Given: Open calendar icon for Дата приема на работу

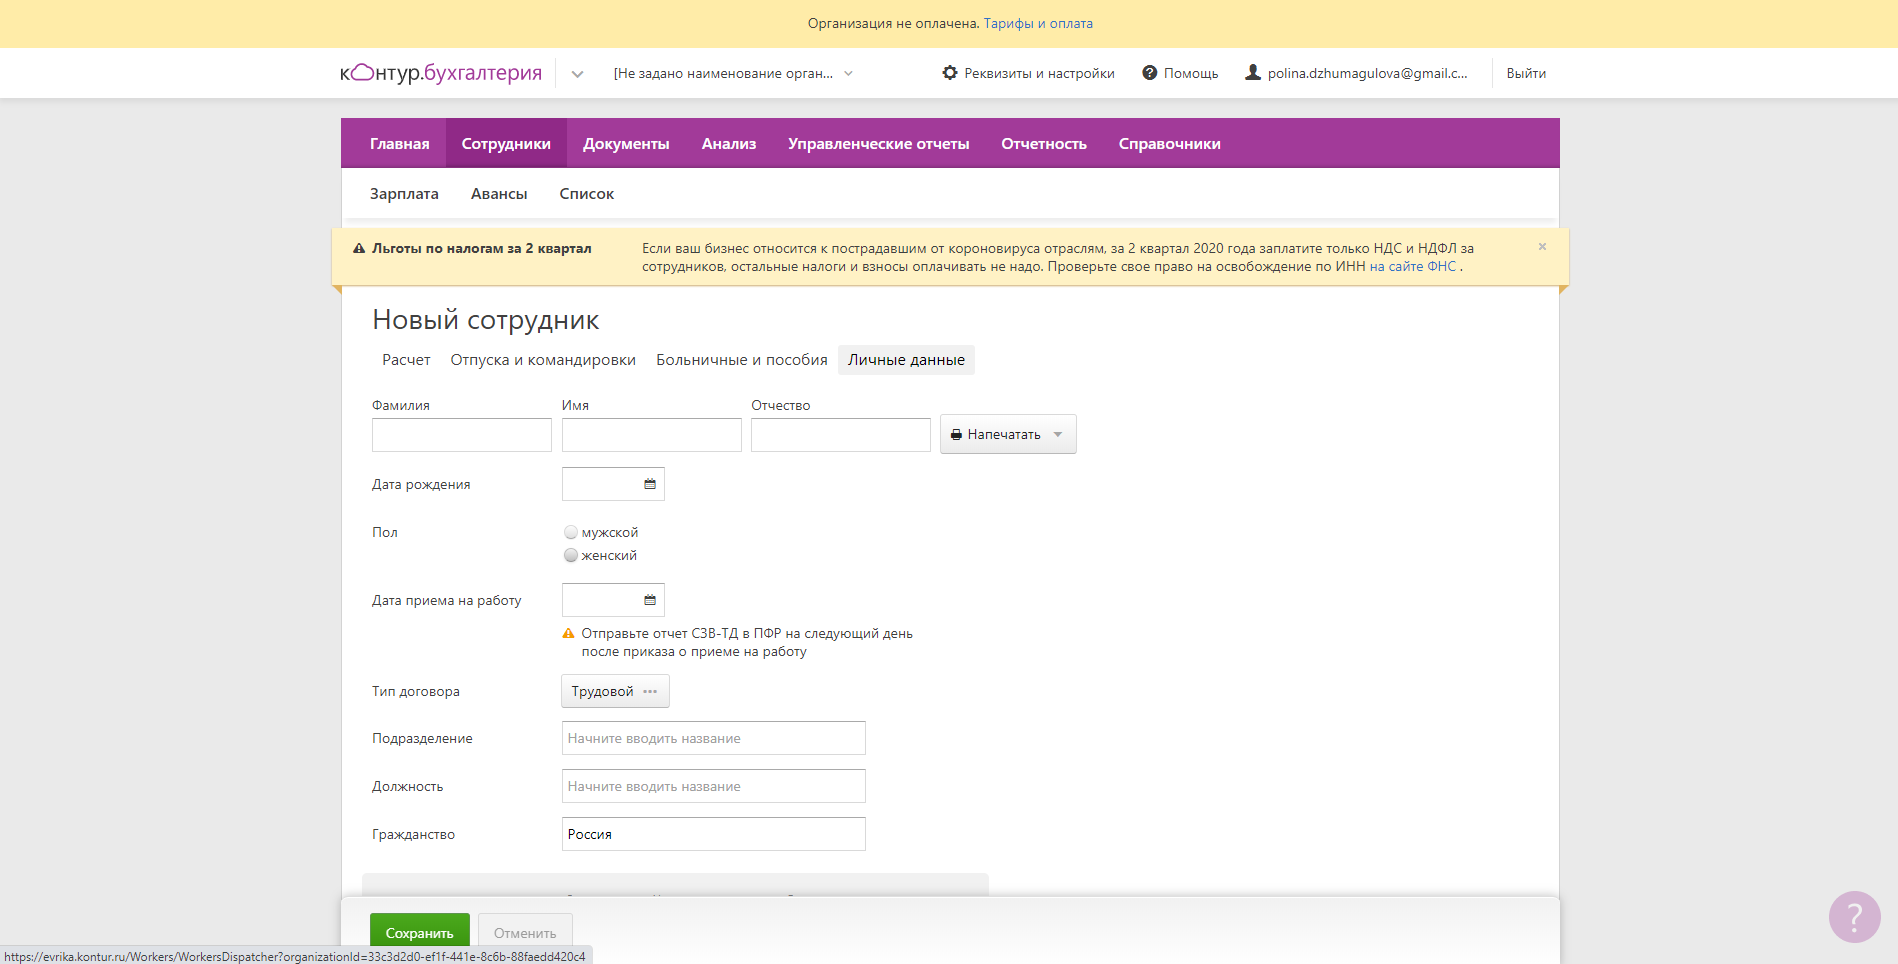Looking at the screenshot, I should coord(650,600).
